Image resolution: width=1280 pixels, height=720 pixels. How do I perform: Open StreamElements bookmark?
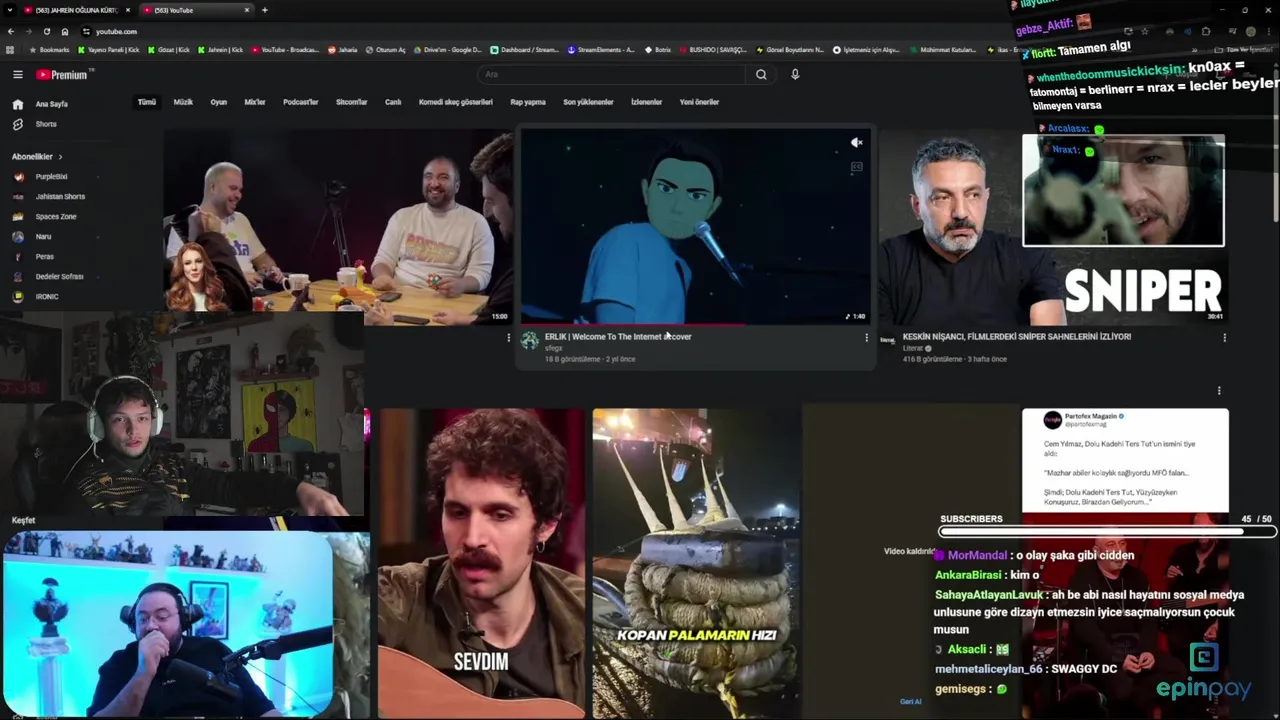pos(601,49)
